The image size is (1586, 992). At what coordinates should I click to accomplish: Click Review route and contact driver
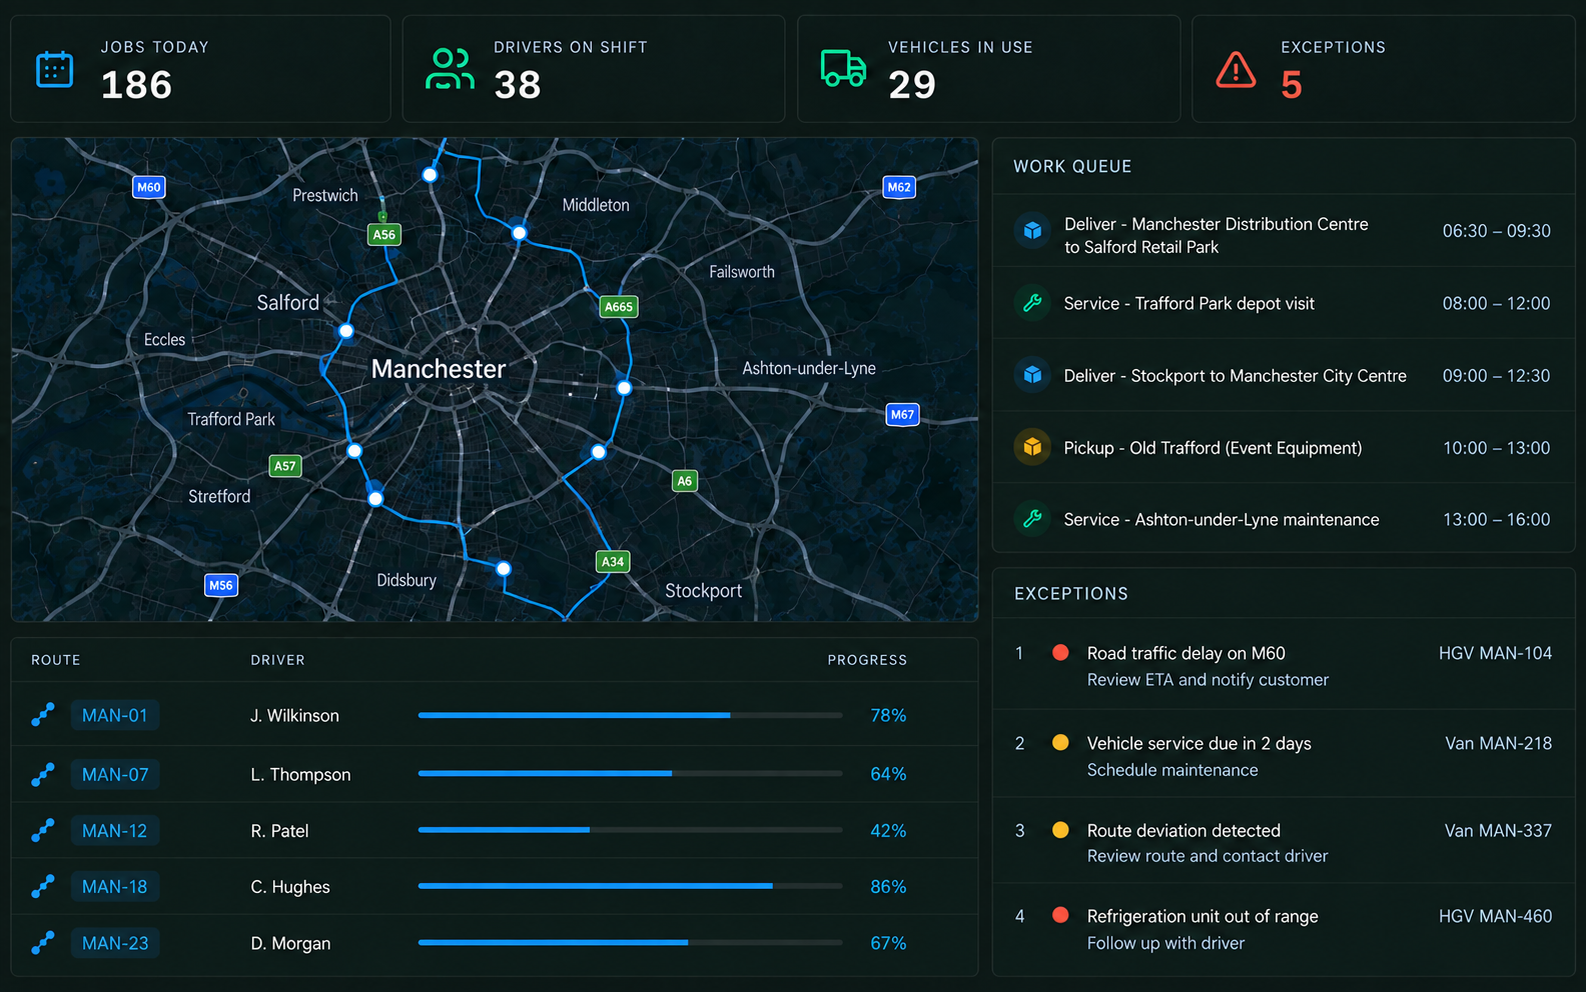(1208, 856)
